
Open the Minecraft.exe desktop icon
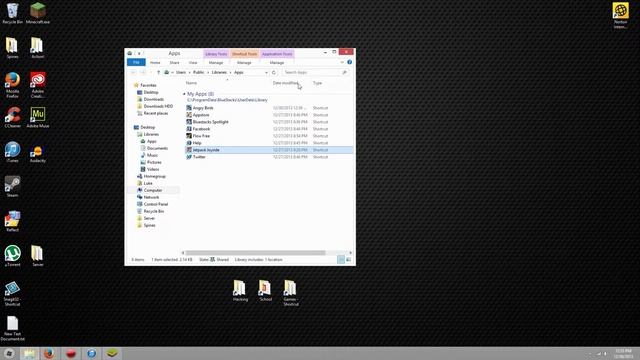[38, 13]
